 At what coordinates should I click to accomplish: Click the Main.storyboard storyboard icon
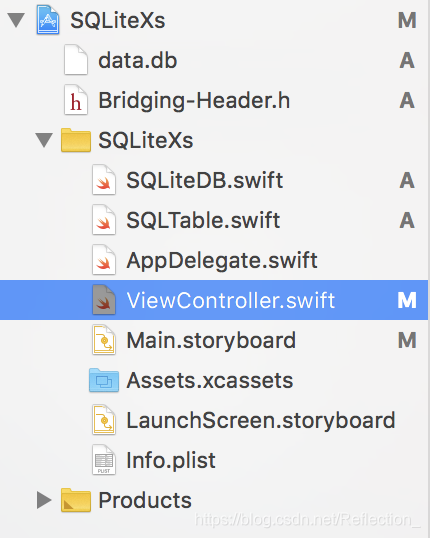(104, 340)
